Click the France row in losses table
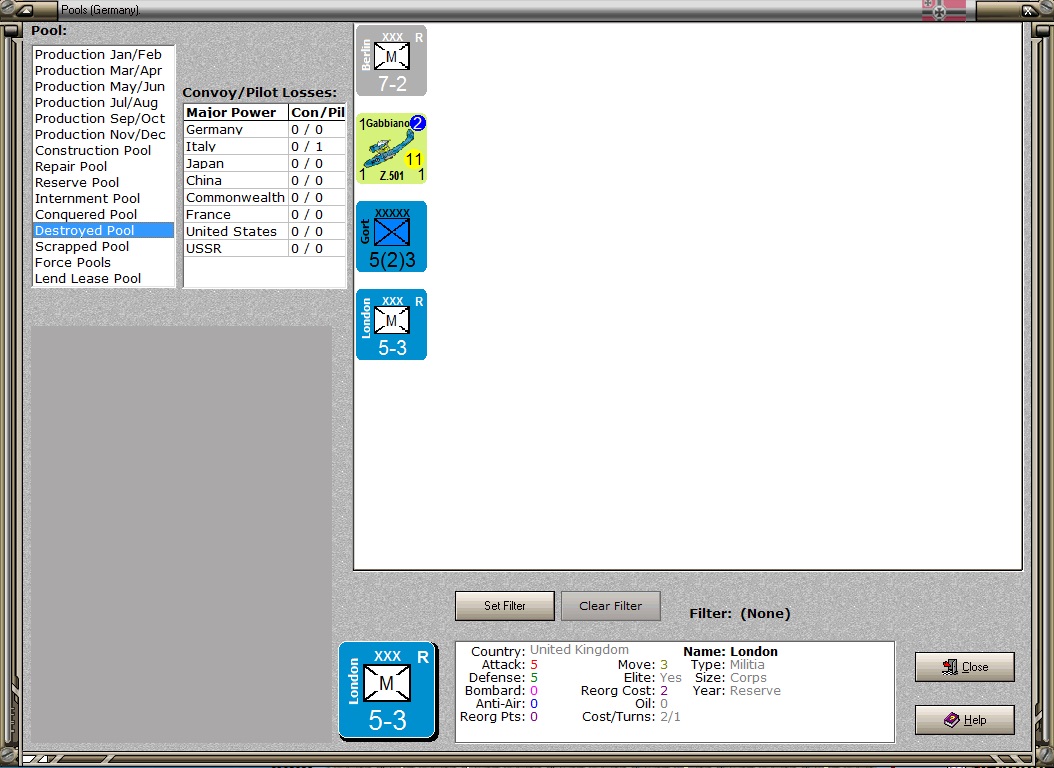This screenshot has width=1054, height=768. pos(265,214)
